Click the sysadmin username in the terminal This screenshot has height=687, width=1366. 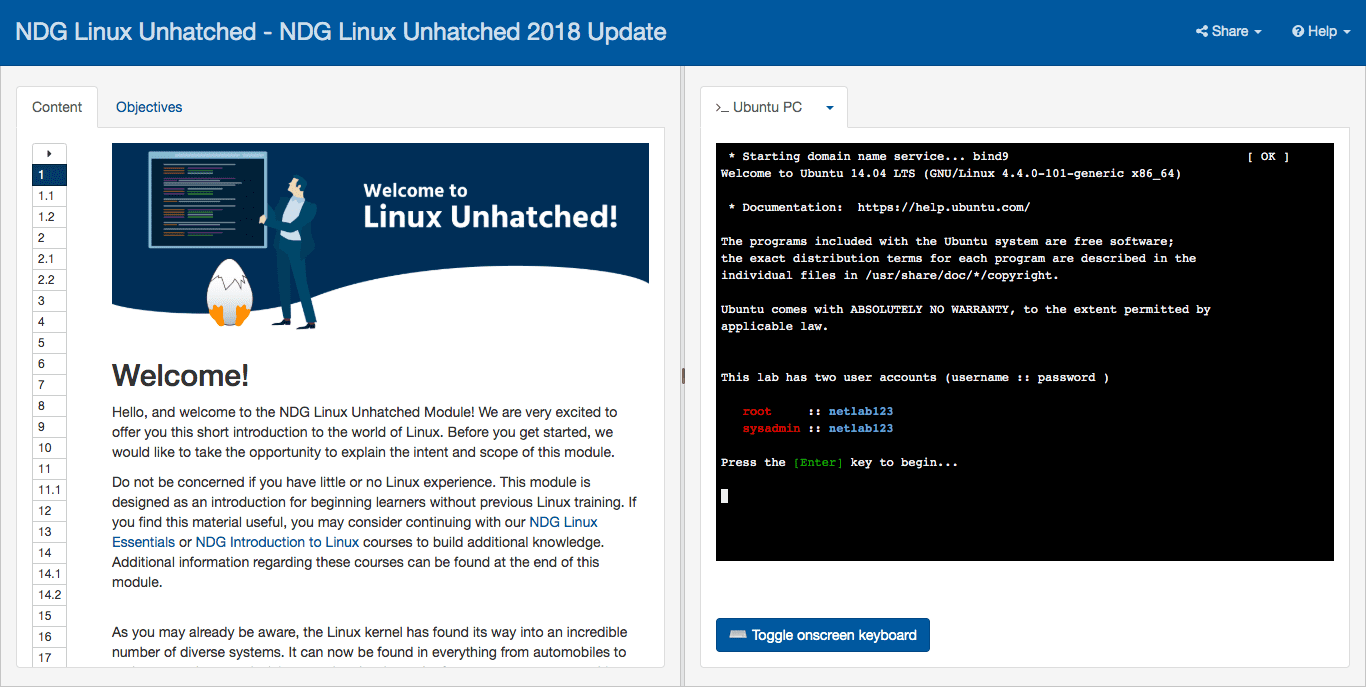pos(771,429)
